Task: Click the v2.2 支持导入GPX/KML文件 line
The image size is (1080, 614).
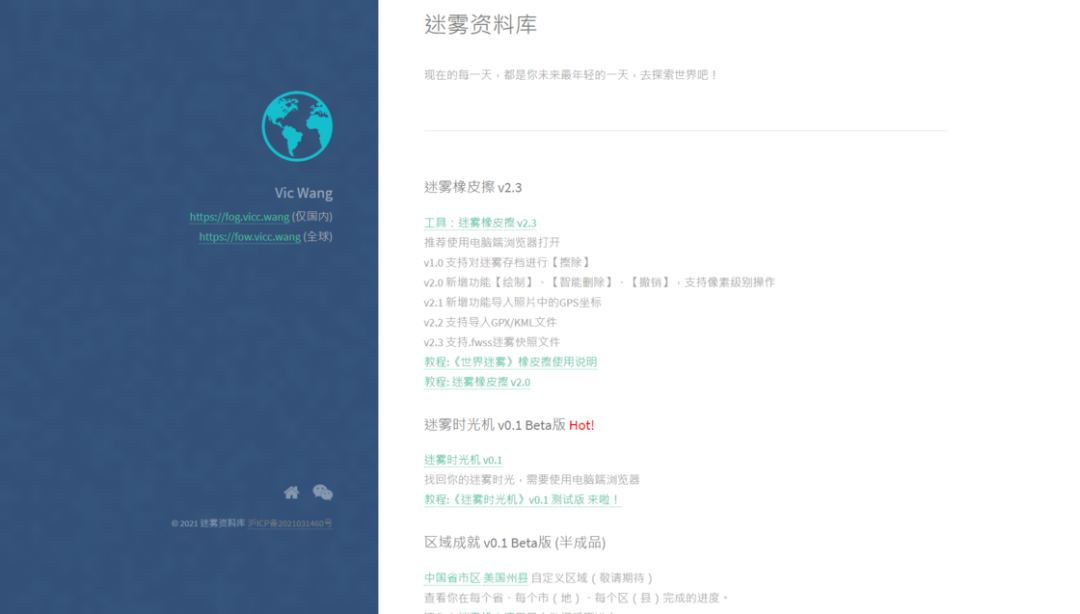Action: (490, 323)
